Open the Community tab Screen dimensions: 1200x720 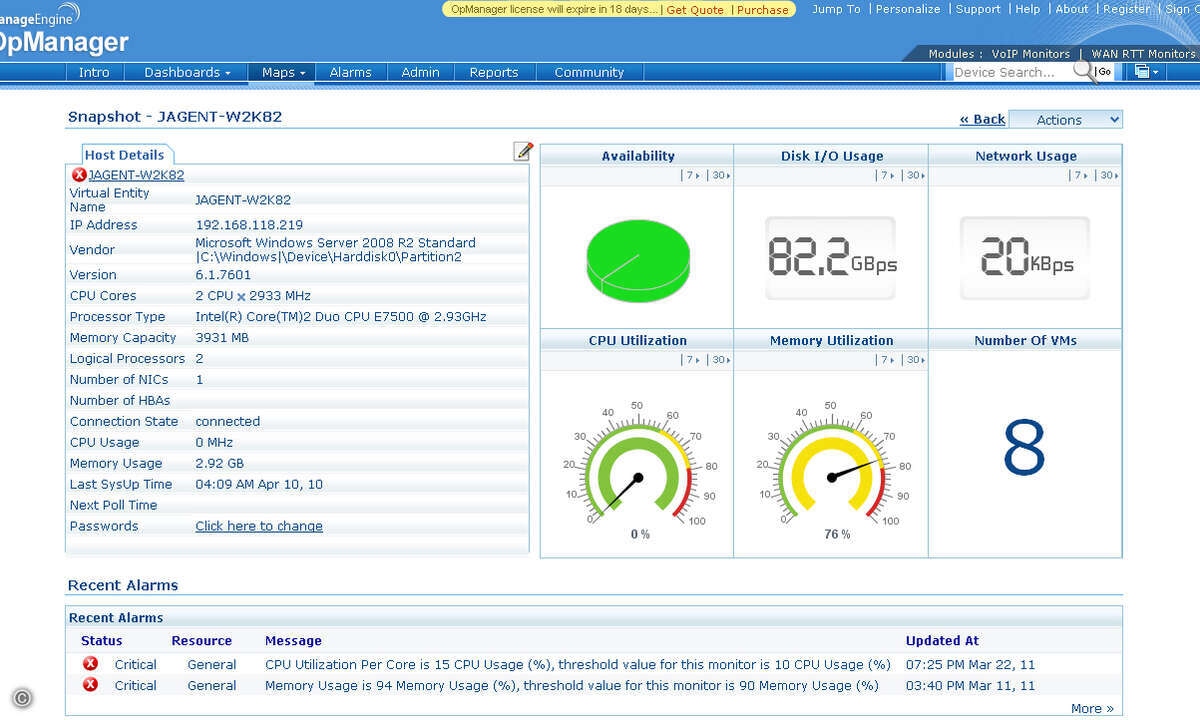click(x=589, y=72)
